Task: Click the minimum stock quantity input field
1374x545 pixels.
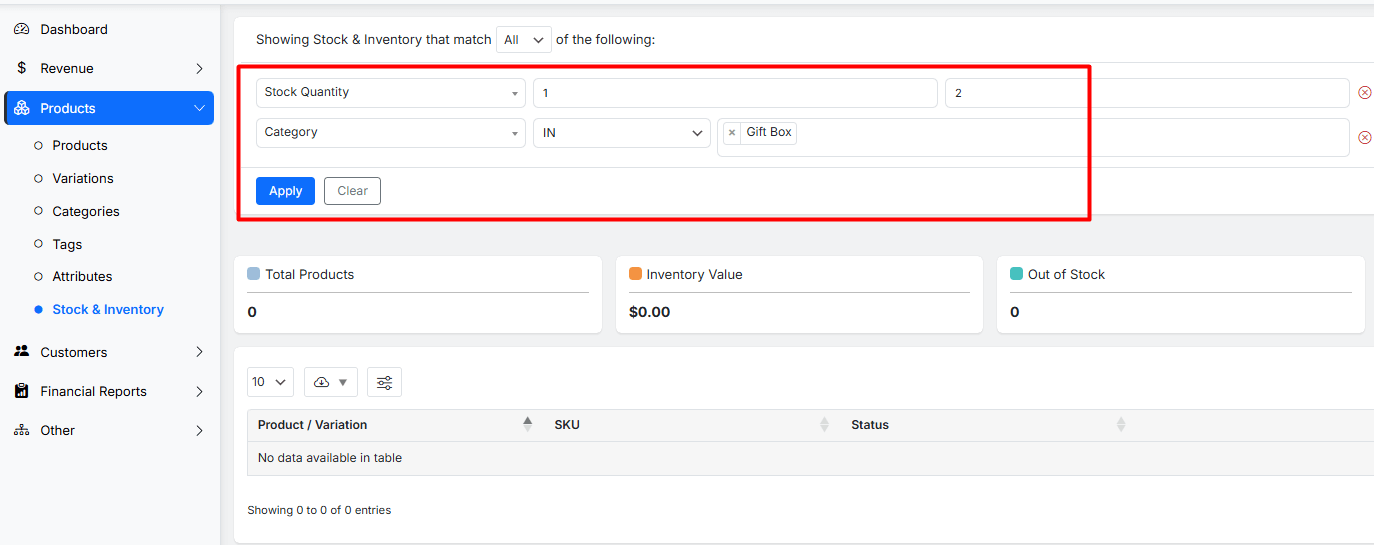Action: pos(734,93)
